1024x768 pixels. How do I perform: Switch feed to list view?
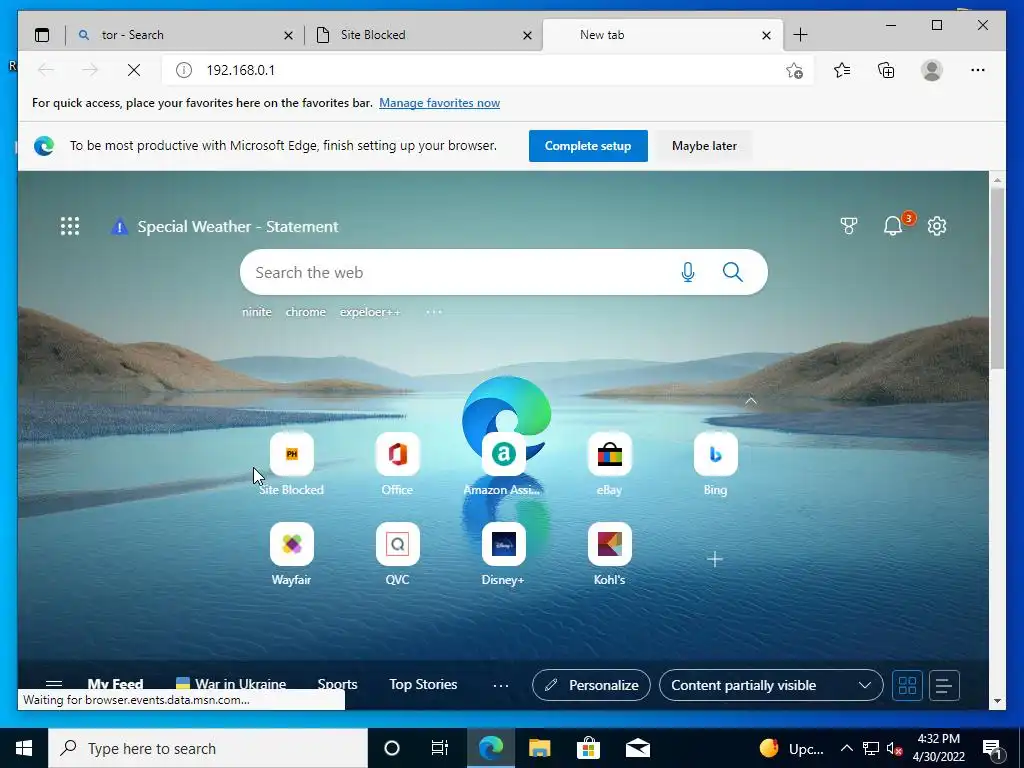944,685
